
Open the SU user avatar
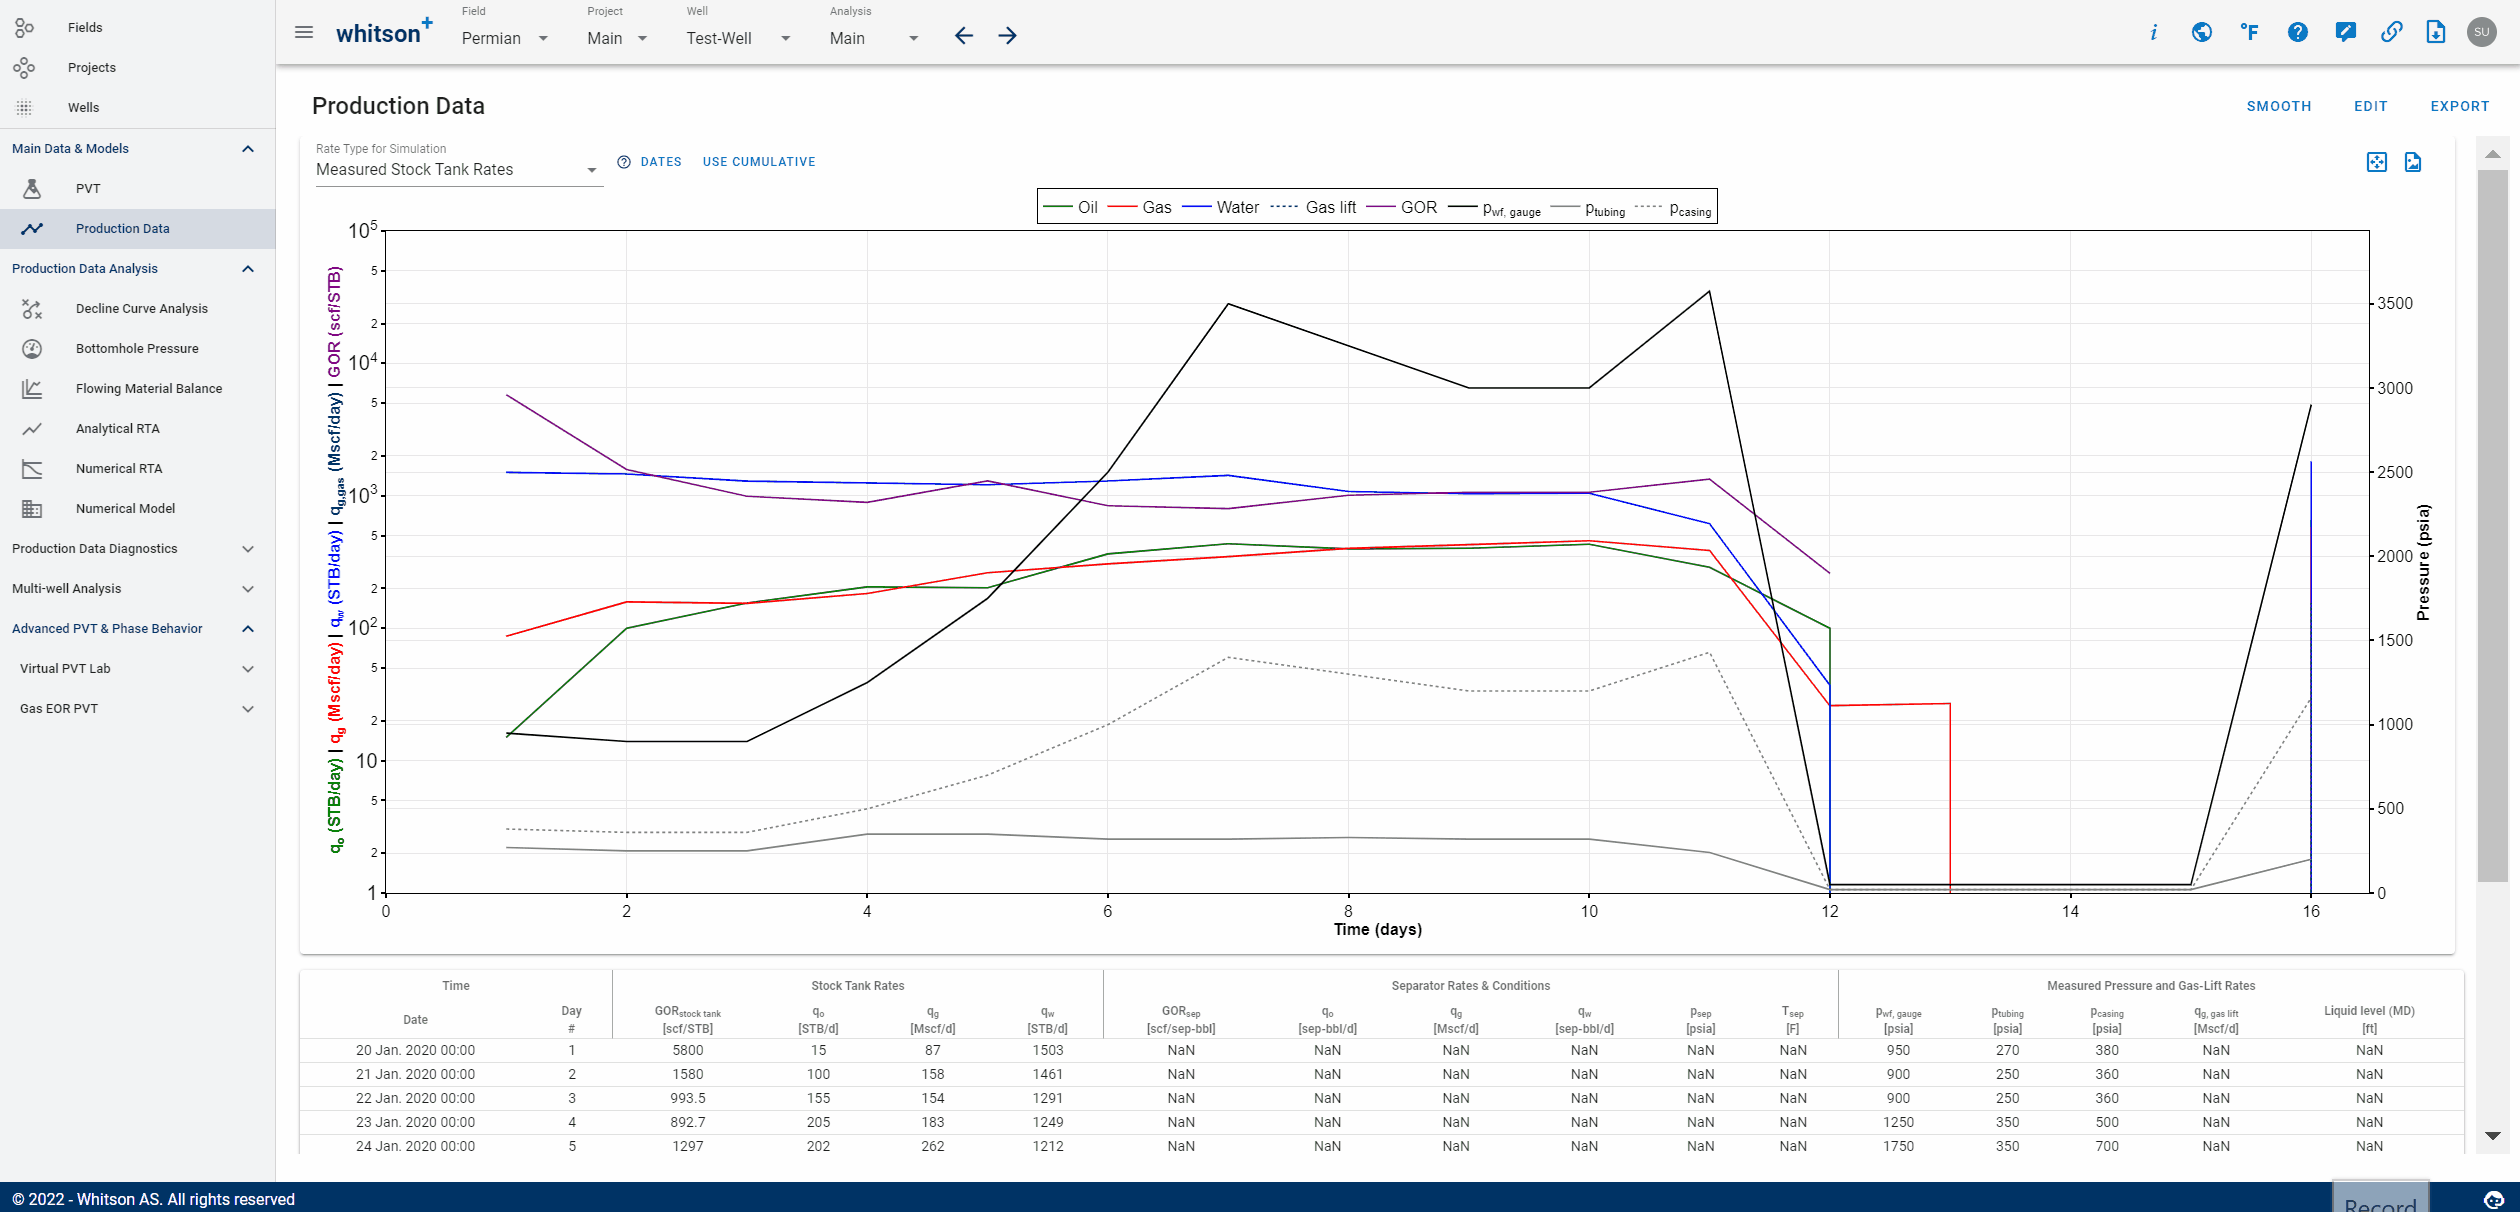tap(2482, 32)
